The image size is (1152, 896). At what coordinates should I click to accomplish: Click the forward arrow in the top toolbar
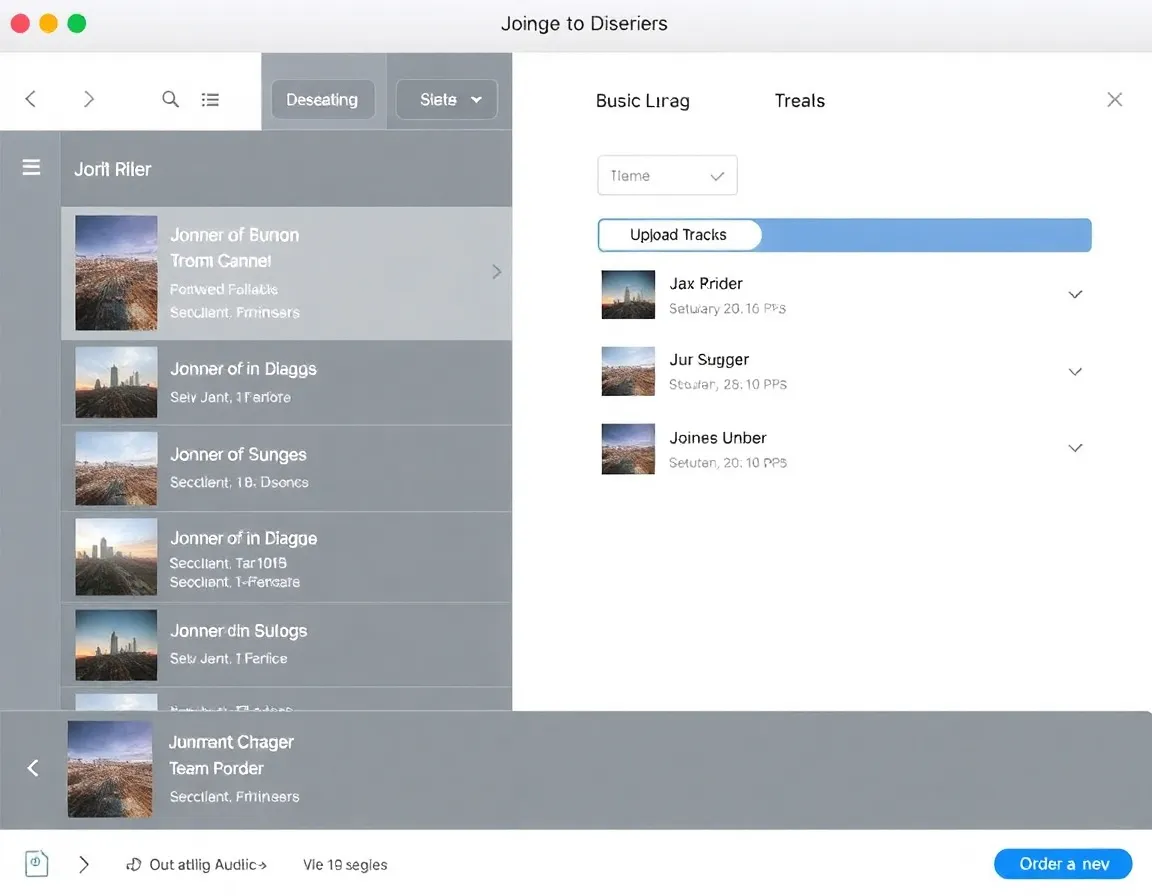pos(88,99)
